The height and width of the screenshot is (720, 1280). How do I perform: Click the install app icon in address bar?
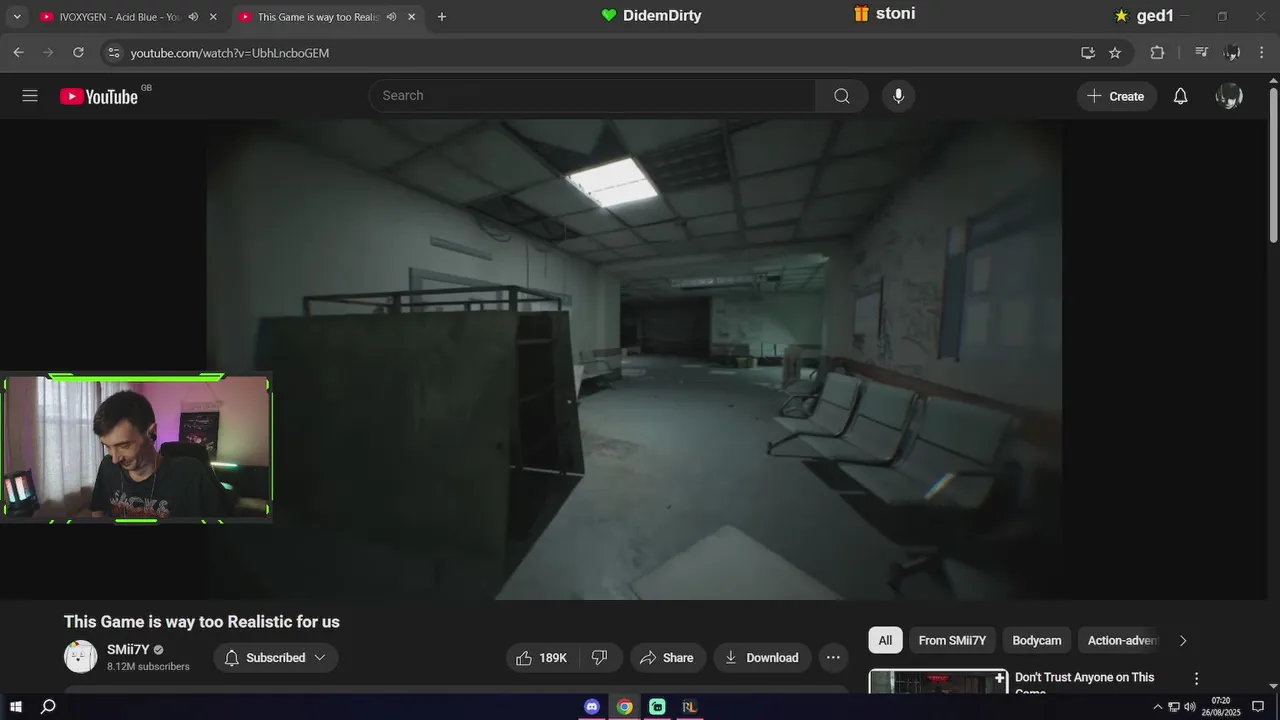(x=1088, y=53)
